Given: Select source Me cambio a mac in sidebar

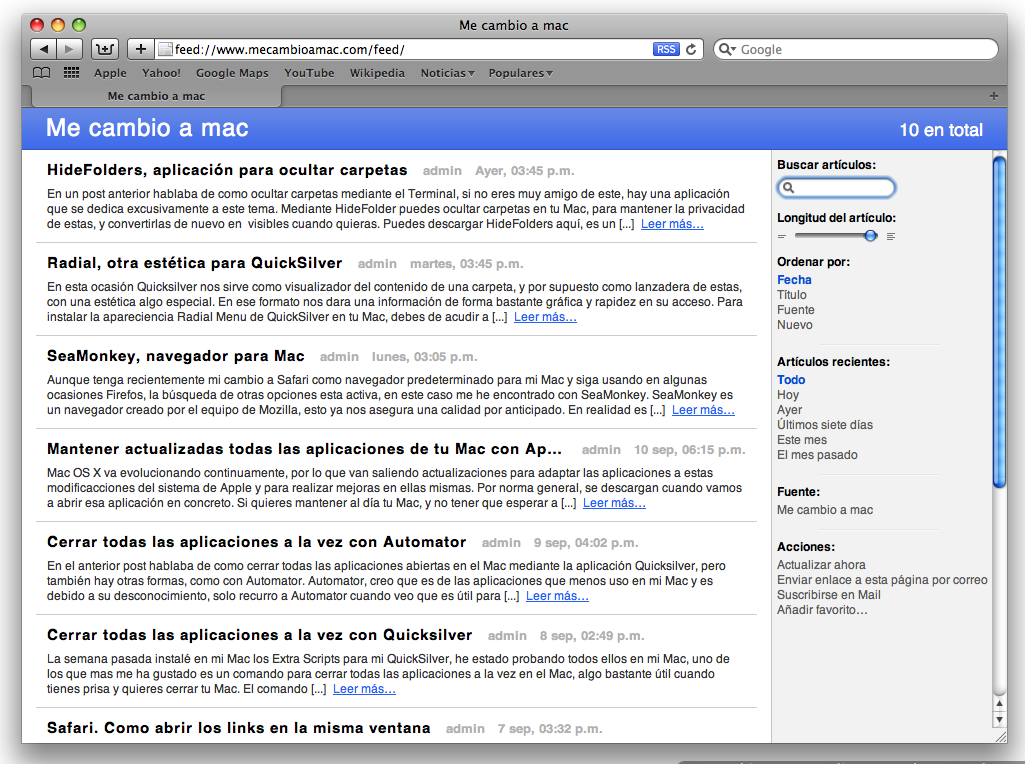Looking at the screenshot, I should tap(825, 510).
